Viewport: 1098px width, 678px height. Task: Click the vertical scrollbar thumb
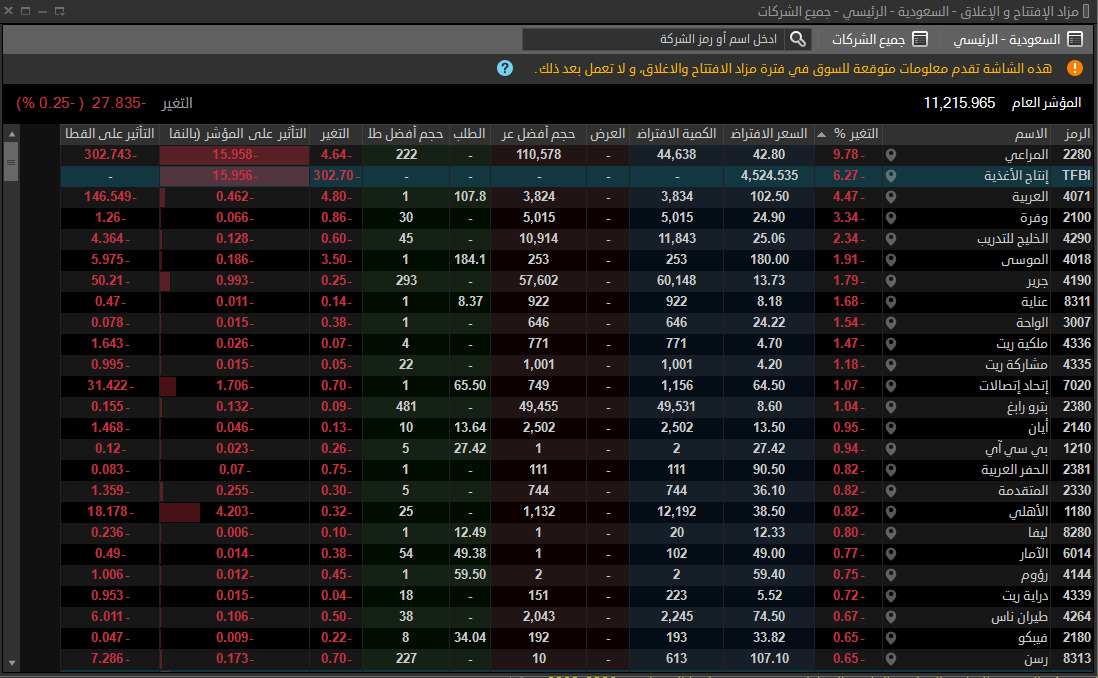click(x=11, y=162)
